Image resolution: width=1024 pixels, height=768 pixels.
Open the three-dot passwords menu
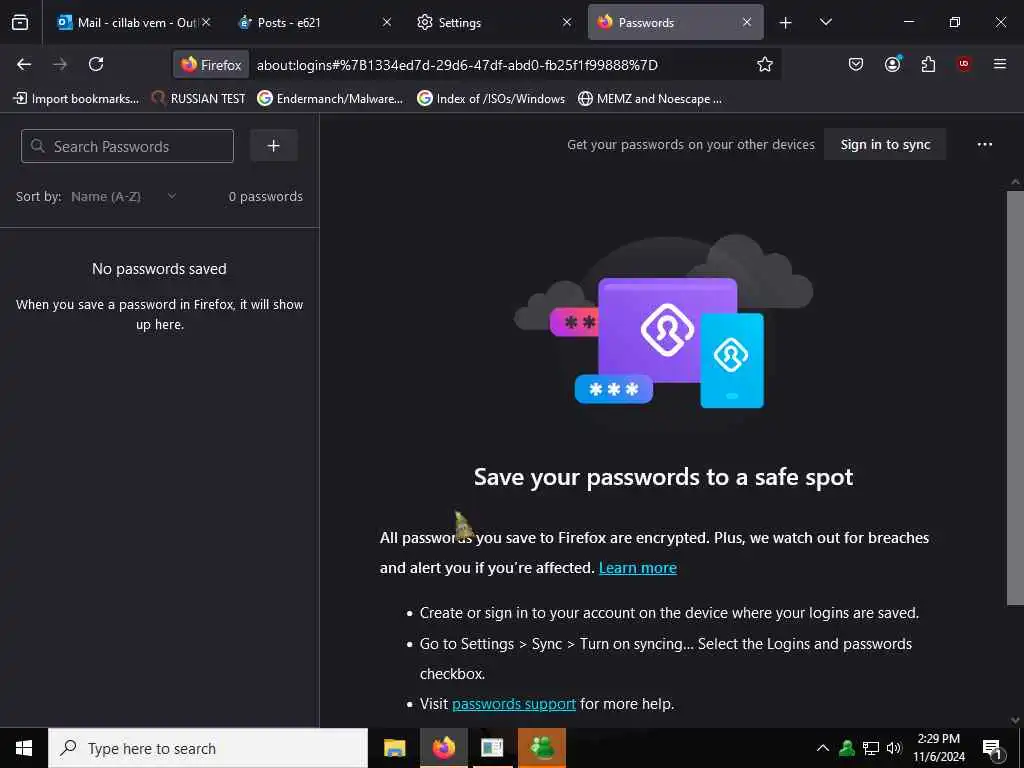tap(984, 144)
